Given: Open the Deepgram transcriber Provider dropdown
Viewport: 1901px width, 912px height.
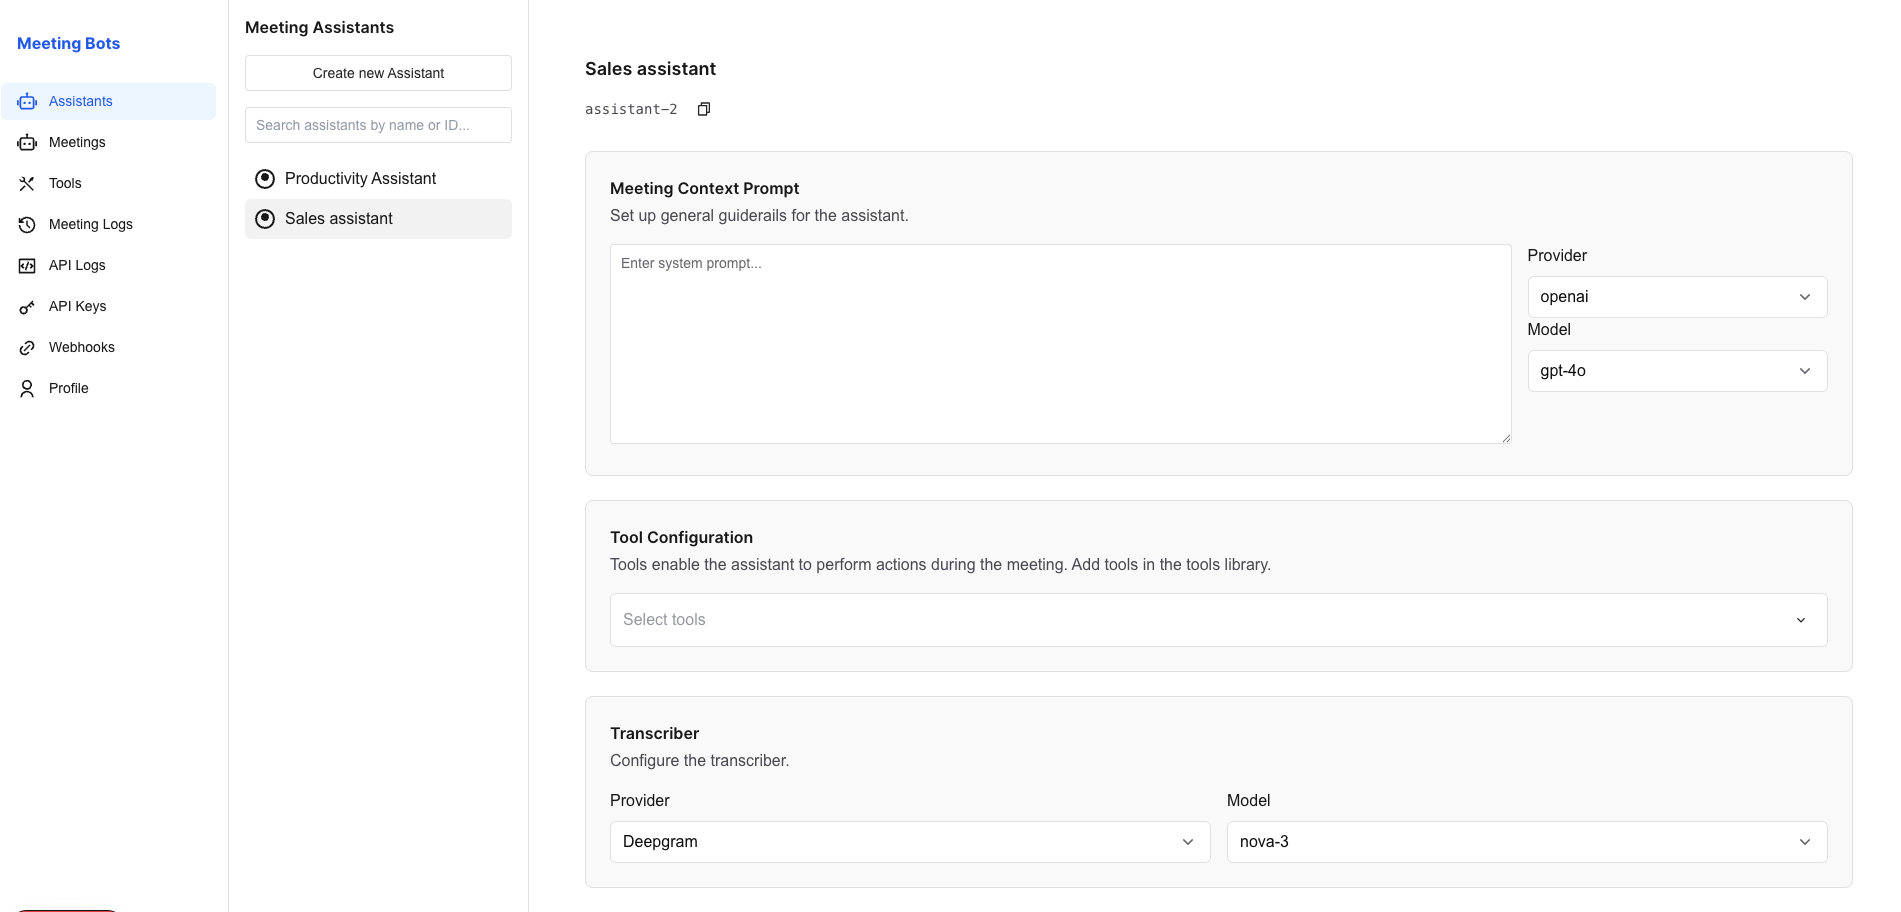Looking at the screenshot, I should coord(909,842).
